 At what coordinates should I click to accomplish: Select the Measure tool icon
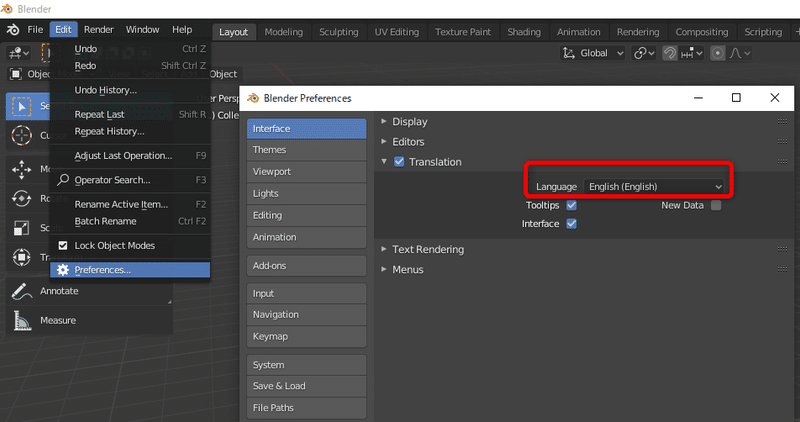click(x=21, y=320)
